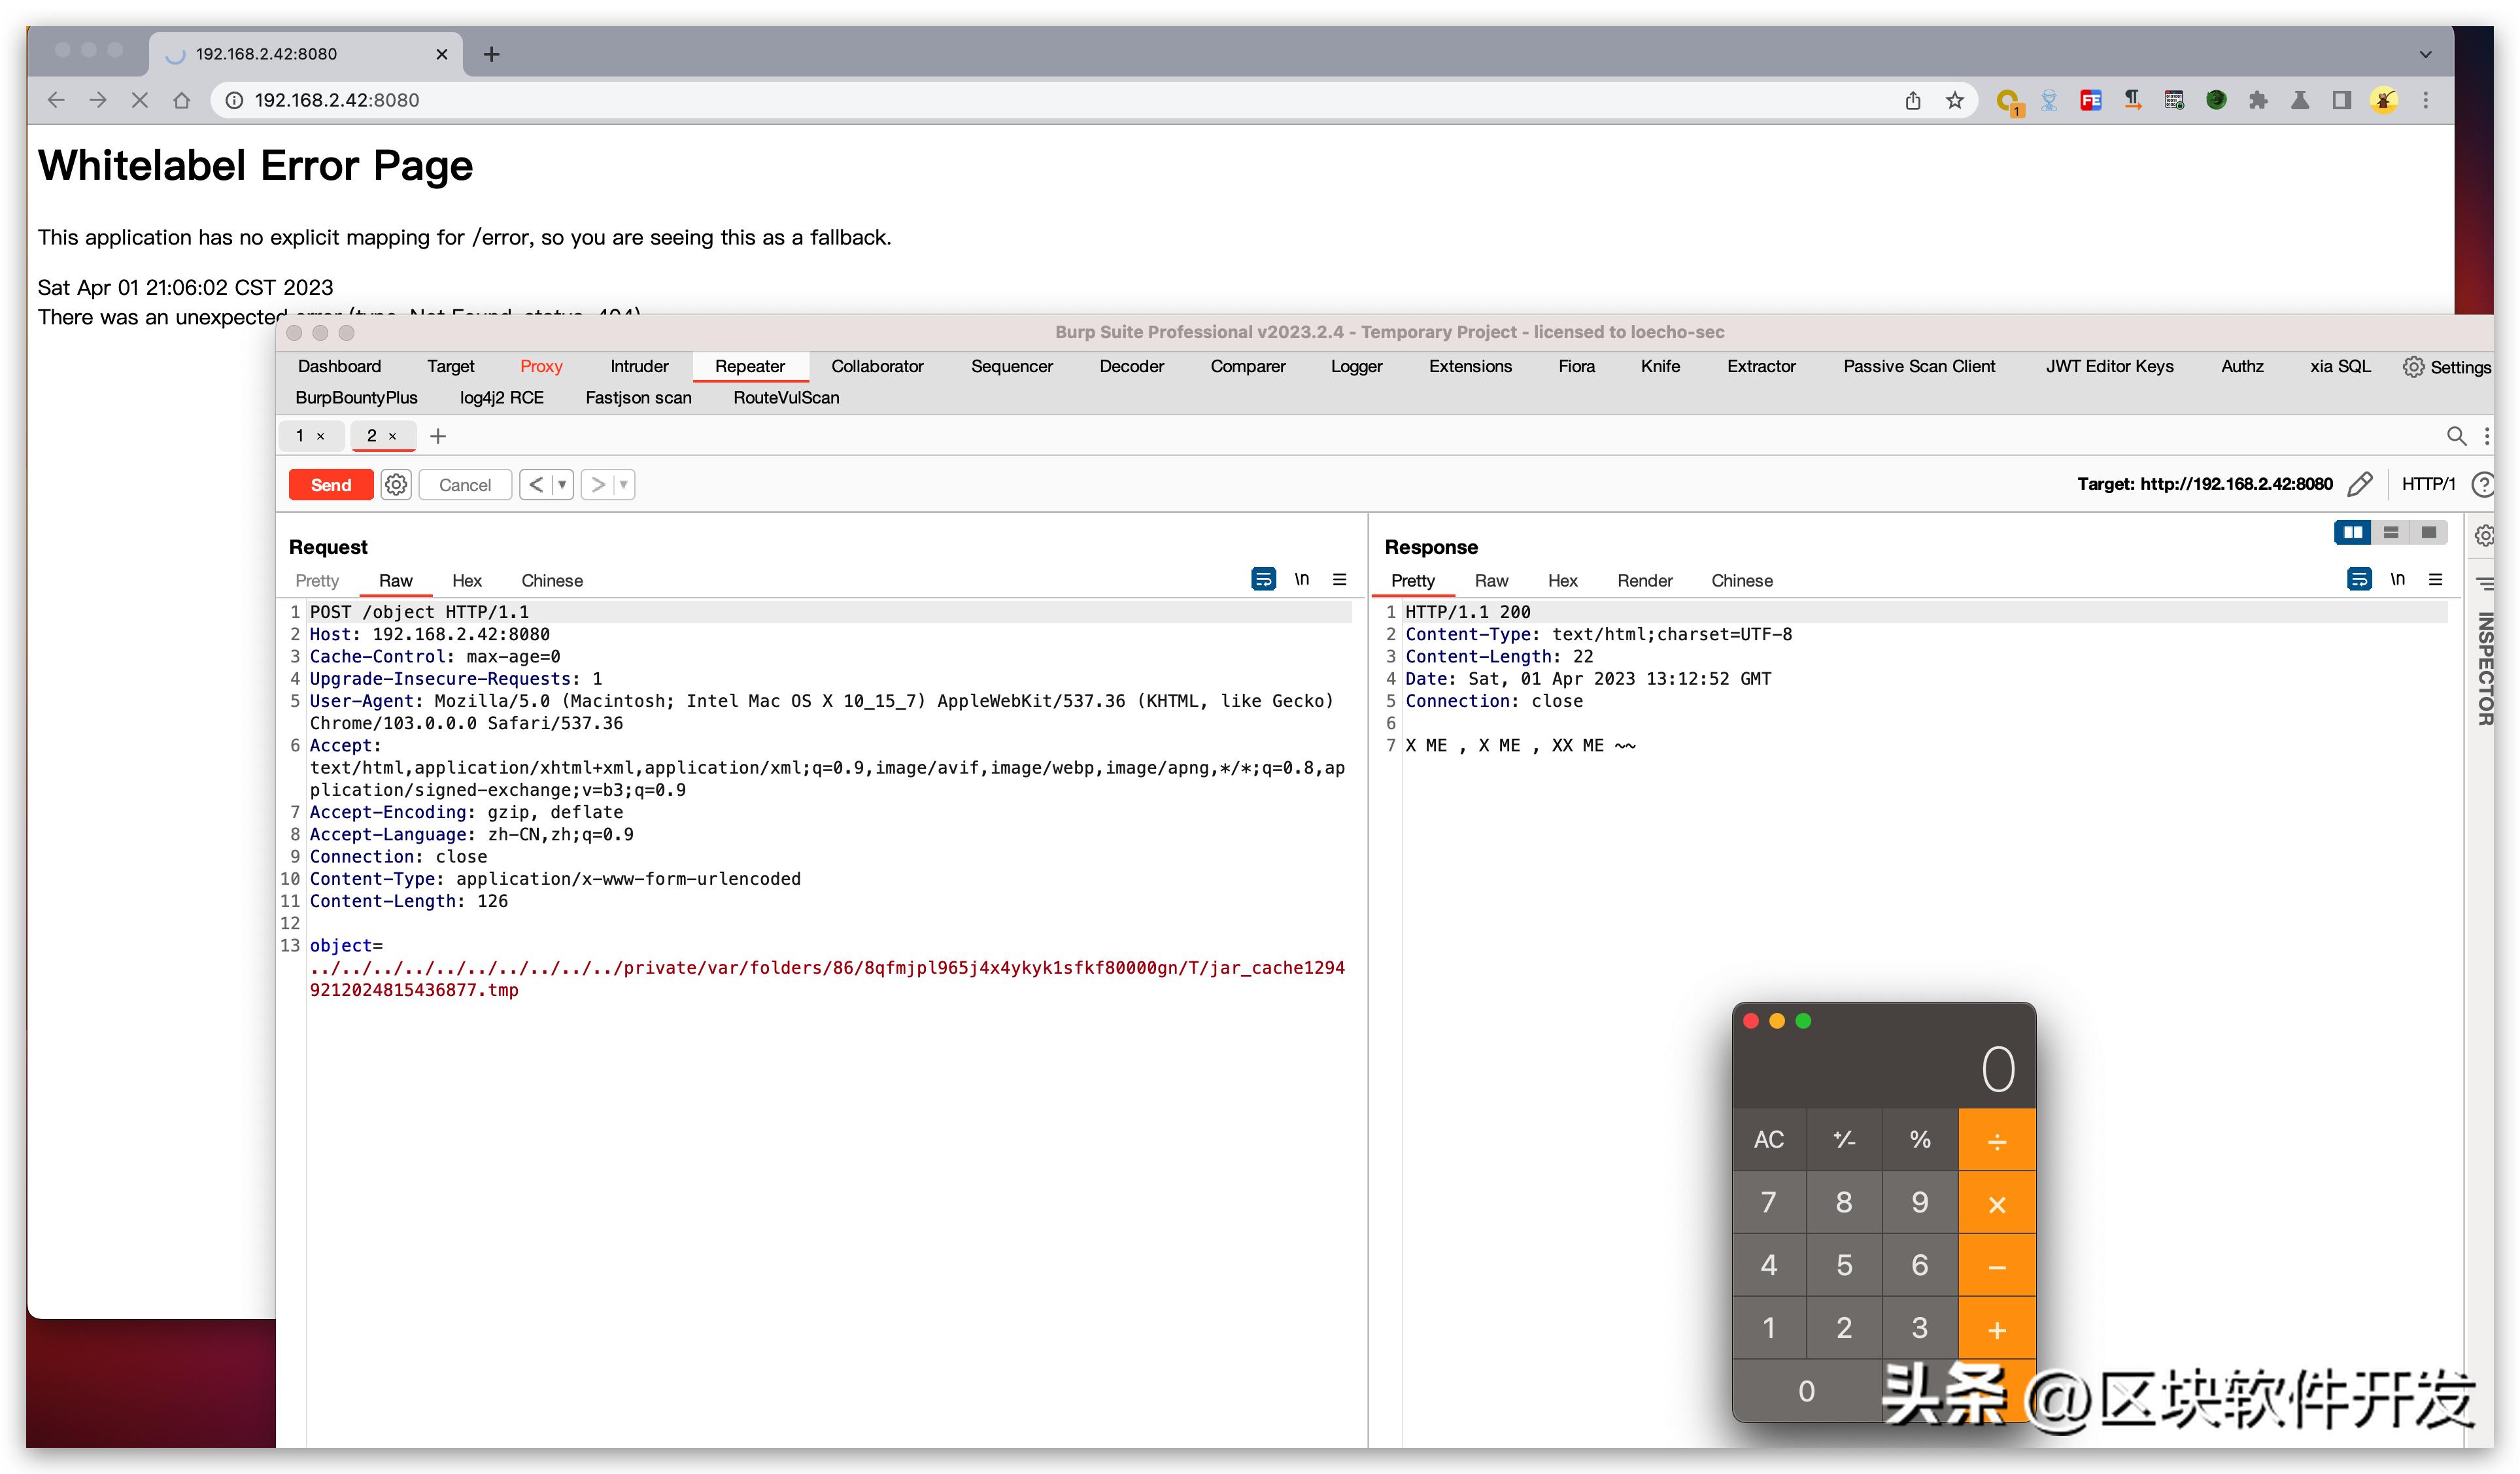Open the HTTP/1 protocol dropdown
The image size is (2520, 1474).
[2430, 484]
